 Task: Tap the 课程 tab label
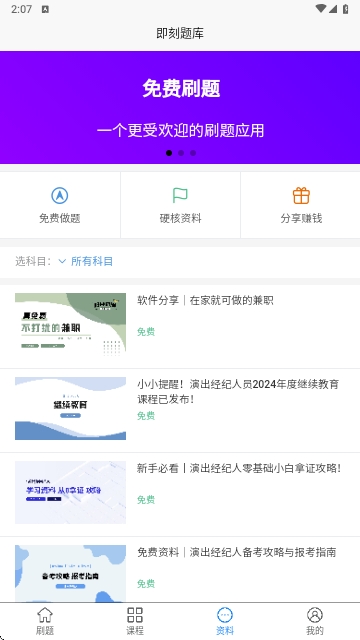pyautogui.click(x=135, y=630)
